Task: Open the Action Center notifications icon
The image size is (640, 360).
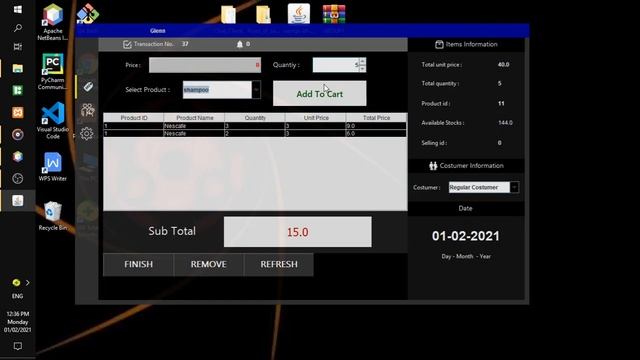Action: [x=18, y=346]
